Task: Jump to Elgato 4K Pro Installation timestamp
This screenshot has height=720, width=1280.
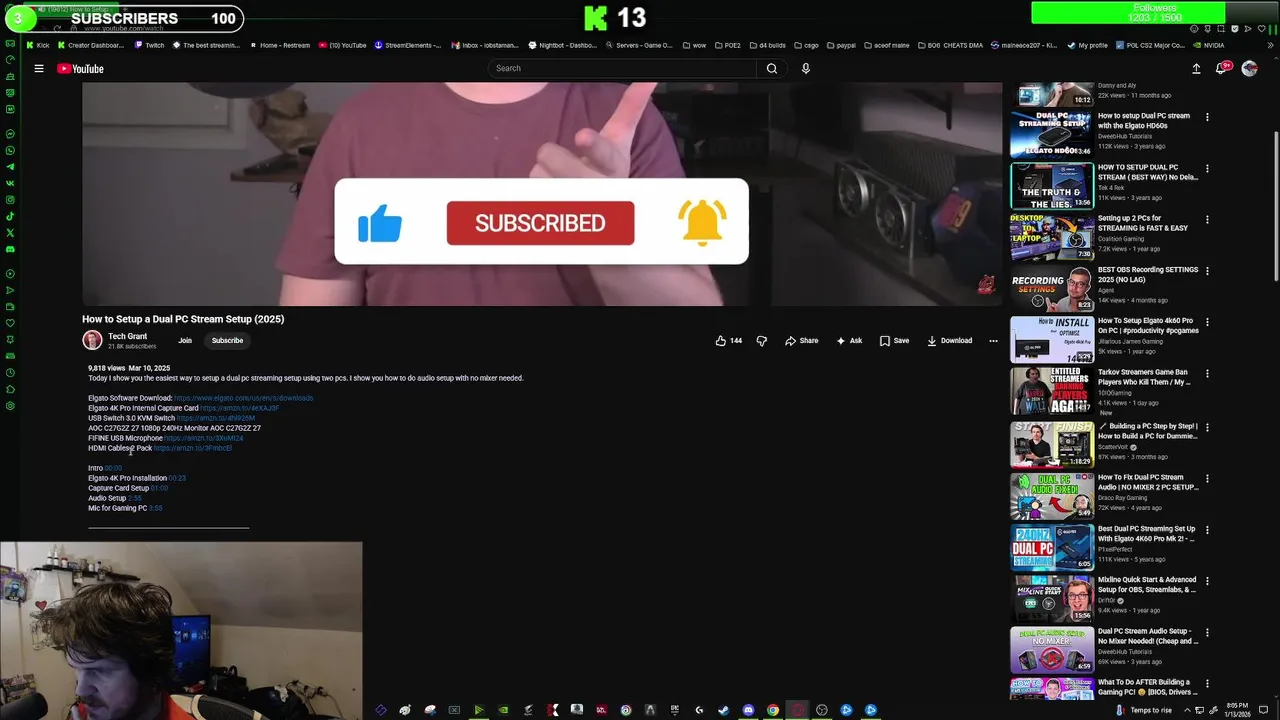Action: (177, 478)
